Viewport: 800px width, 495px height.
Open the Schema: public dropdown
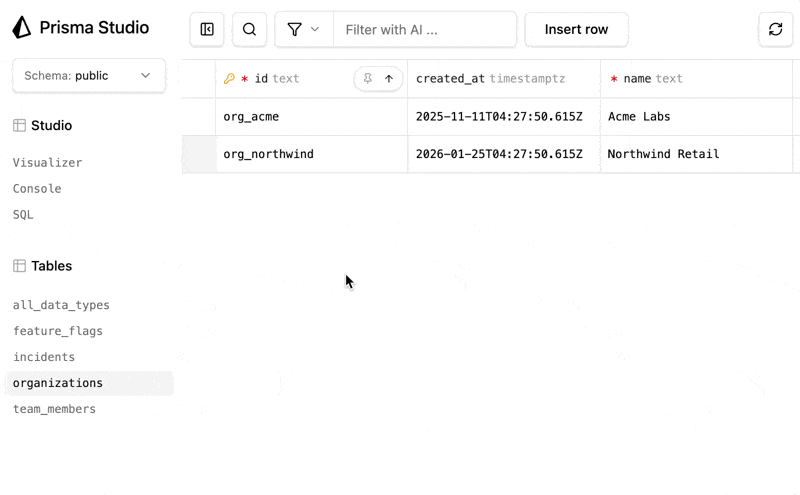click(88, 76)
